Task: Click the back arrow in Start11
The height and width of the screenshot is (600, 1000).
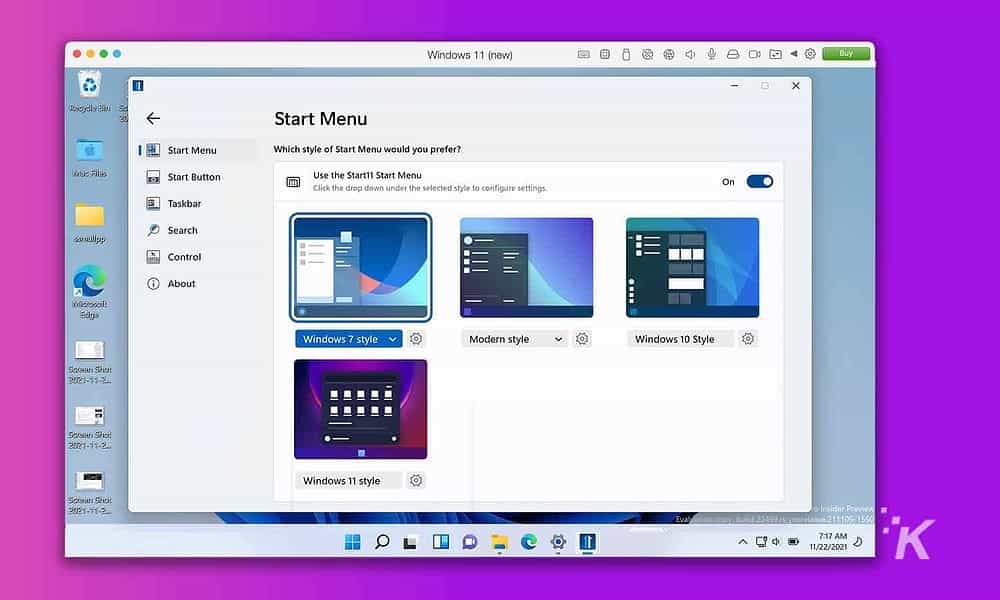Action: (x=152, y=118)
